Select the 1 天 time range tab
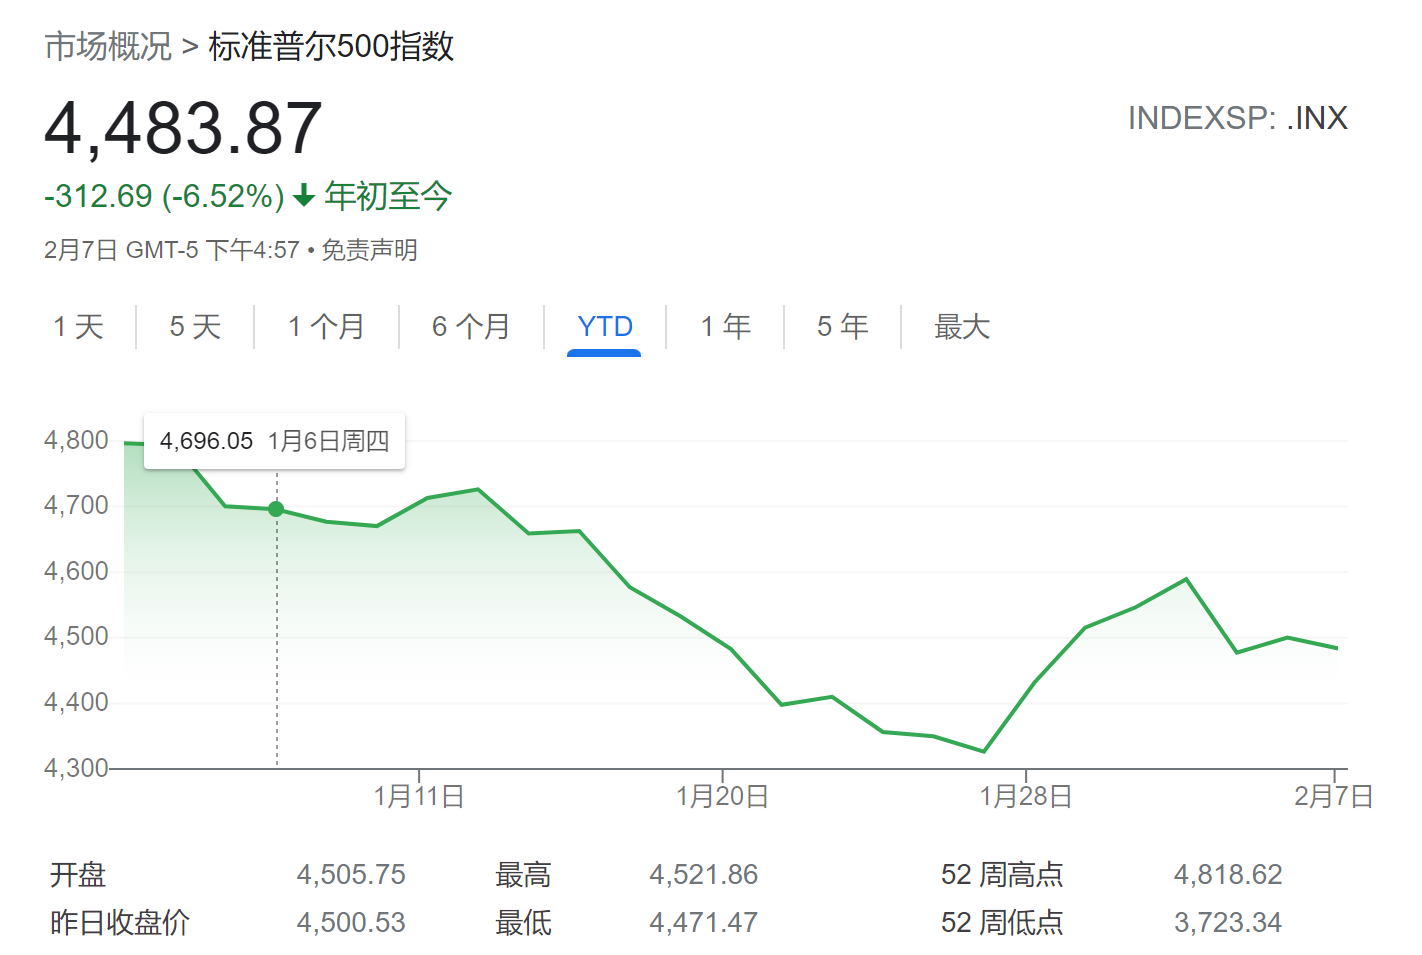The width and height of the screenshot is (1422, 955). pyautogui.click(x=78, y=326)
